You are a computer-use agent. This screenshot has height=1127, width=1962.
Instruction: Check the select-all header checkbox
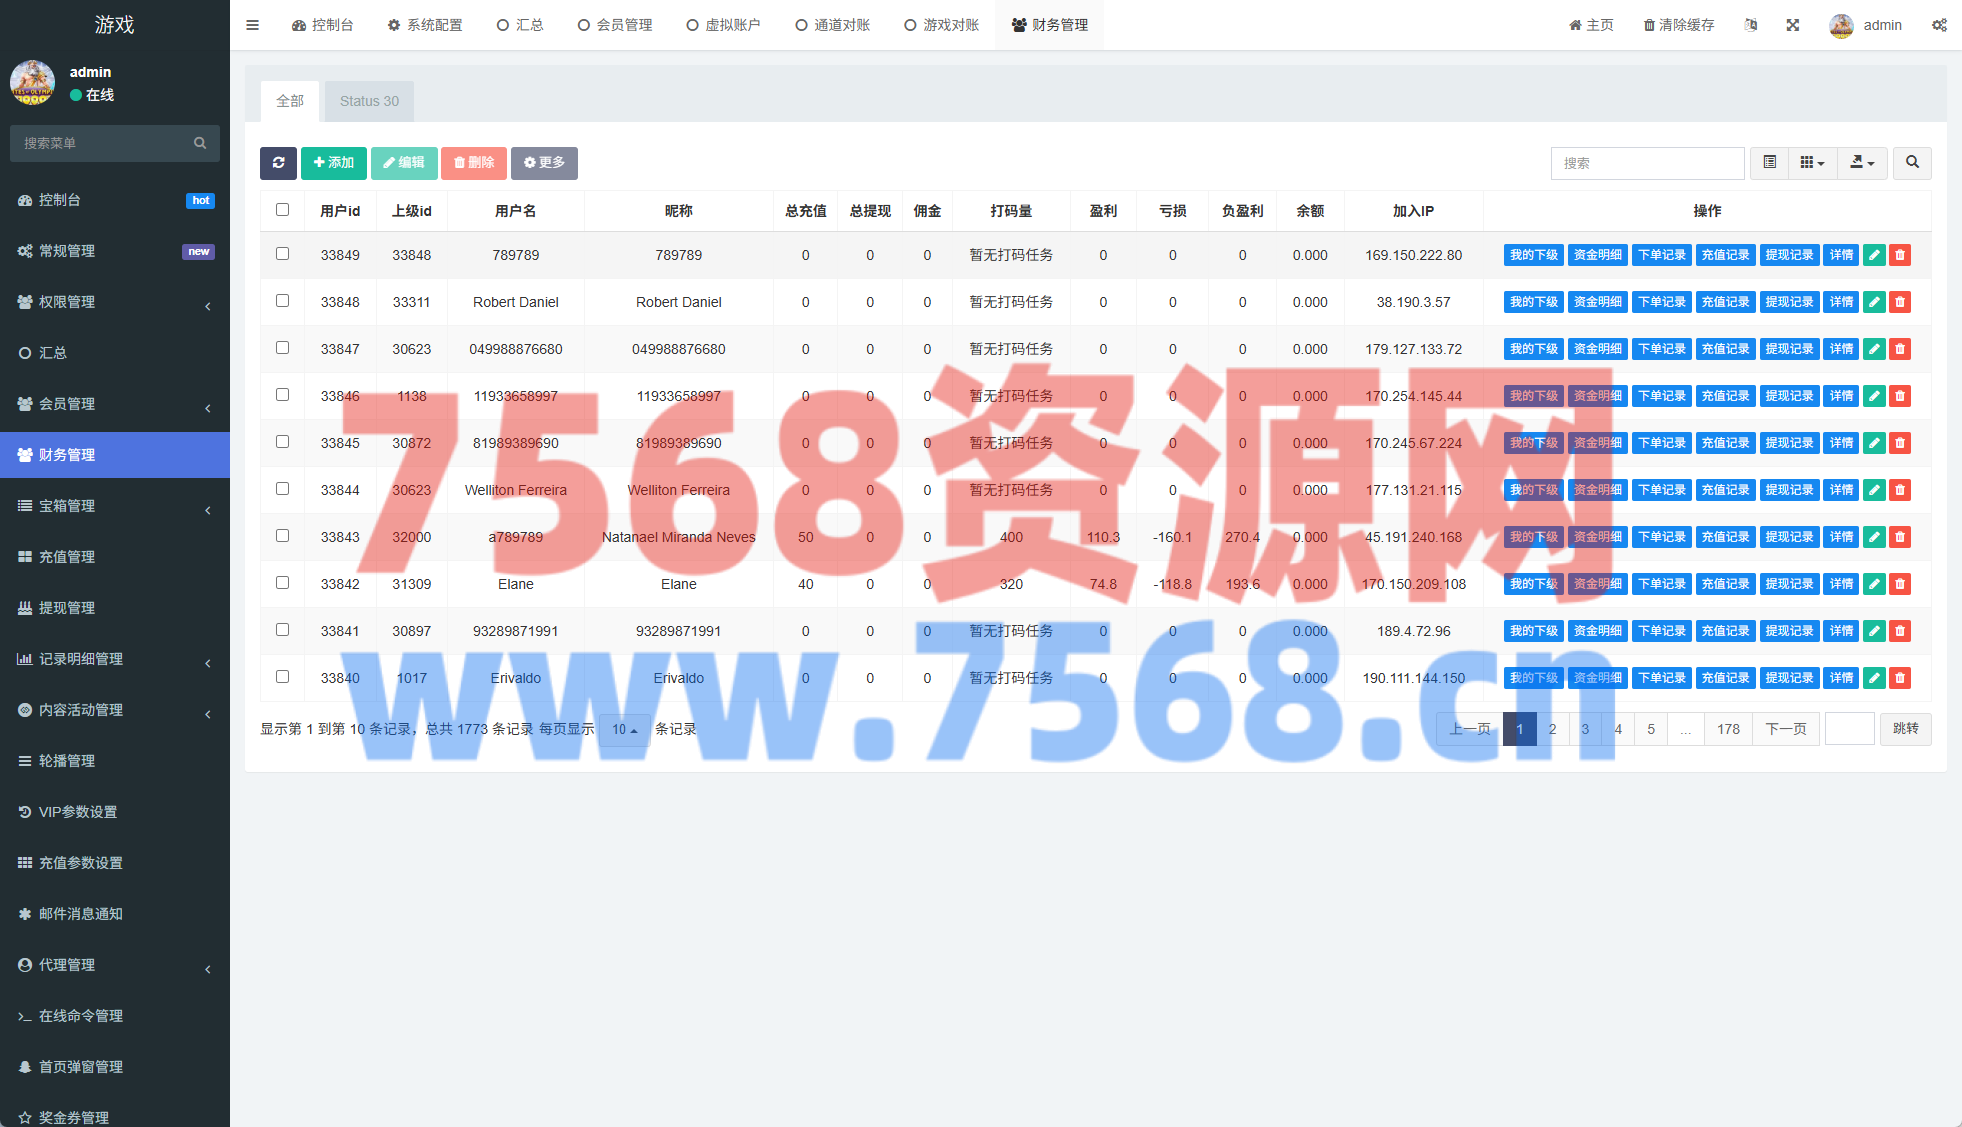[x=282, y=210]
